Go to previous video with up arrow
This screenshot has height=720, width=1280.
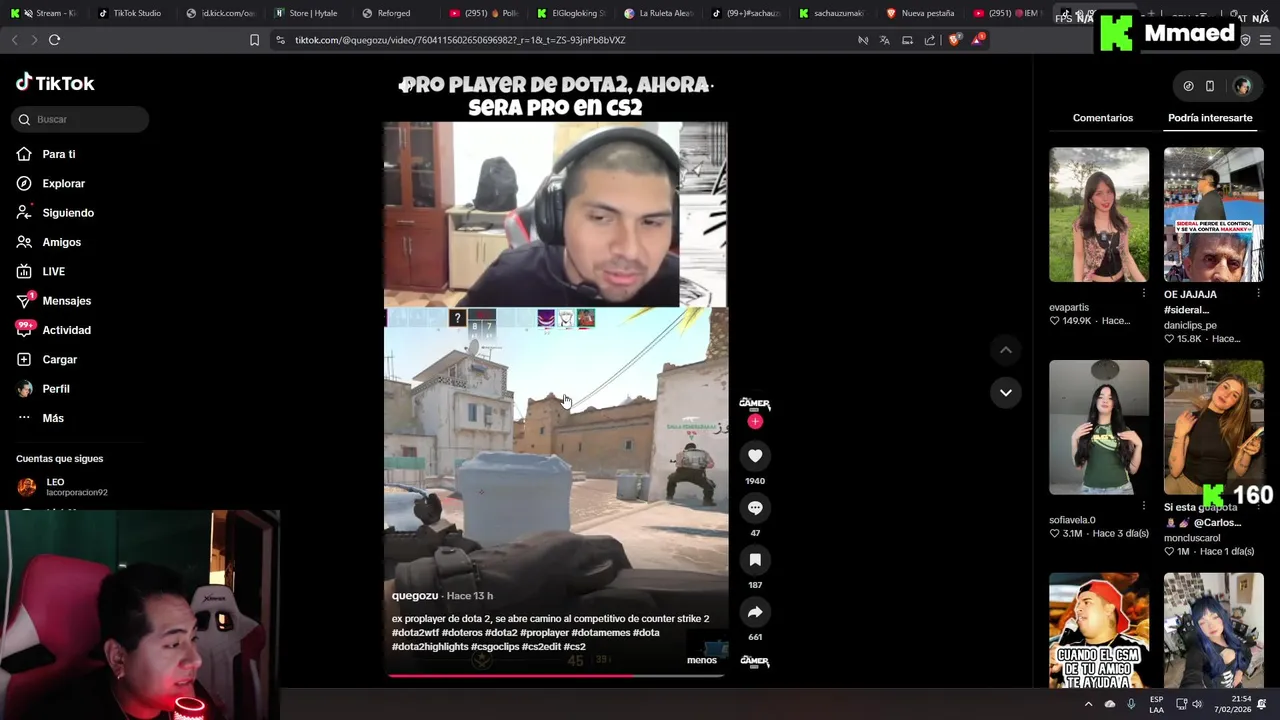[1006, 350]
